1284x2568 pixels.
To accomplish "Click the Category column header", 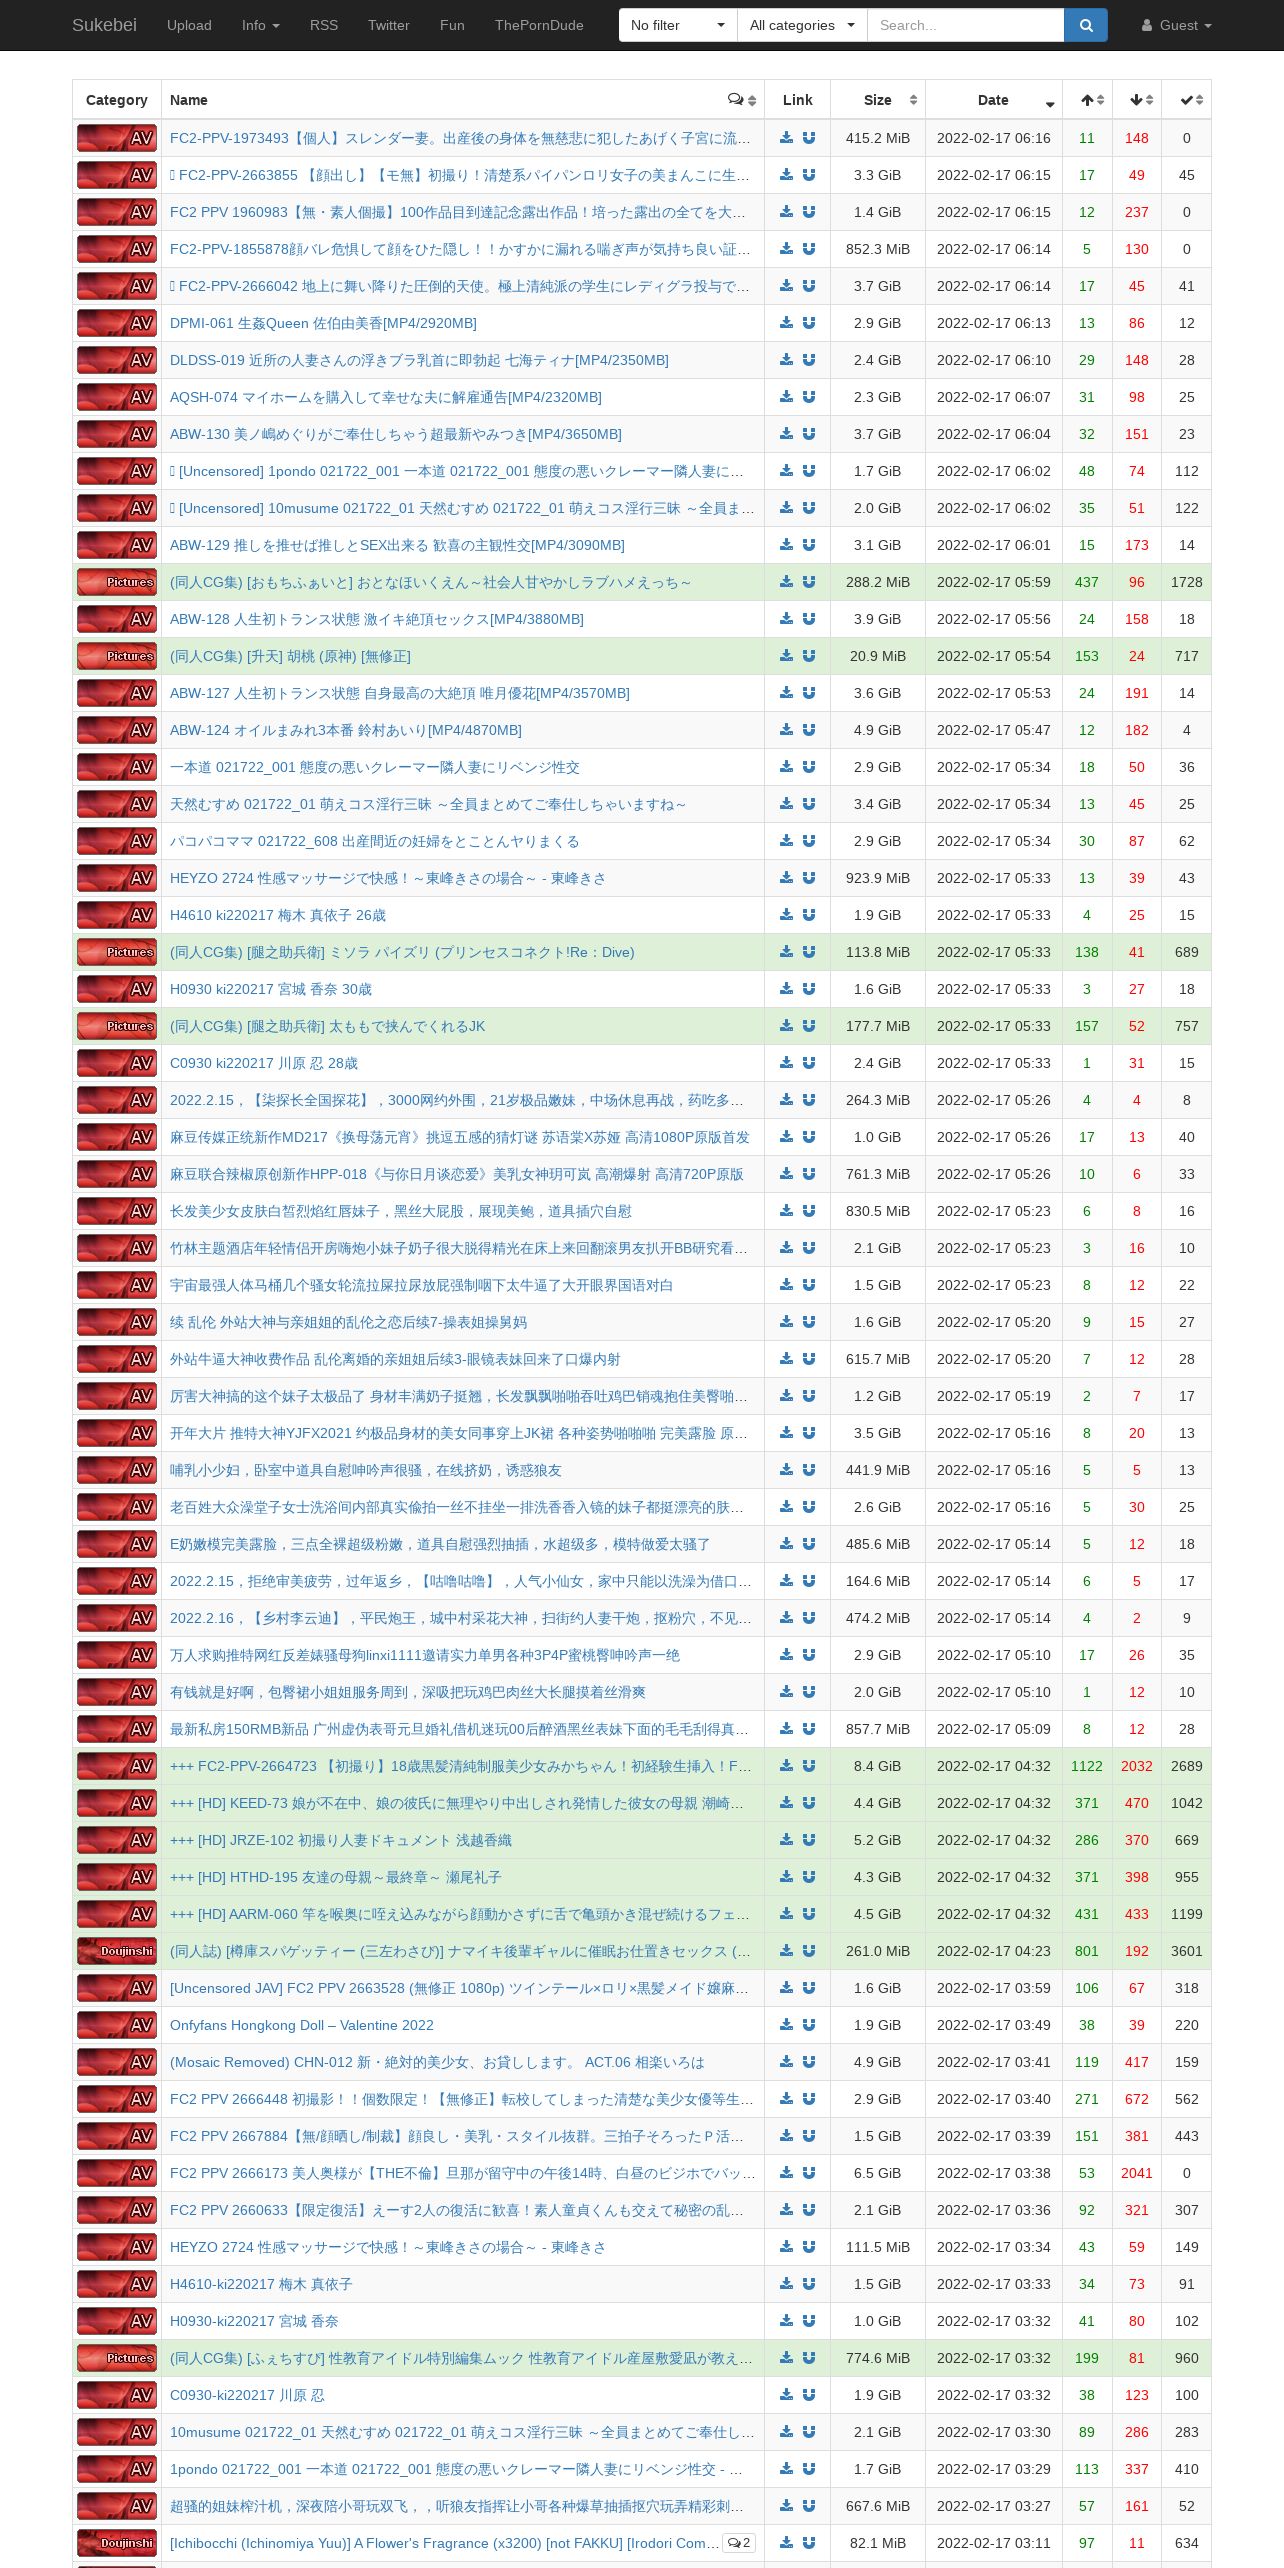I will pyautogui.click(x=117, y=100).
